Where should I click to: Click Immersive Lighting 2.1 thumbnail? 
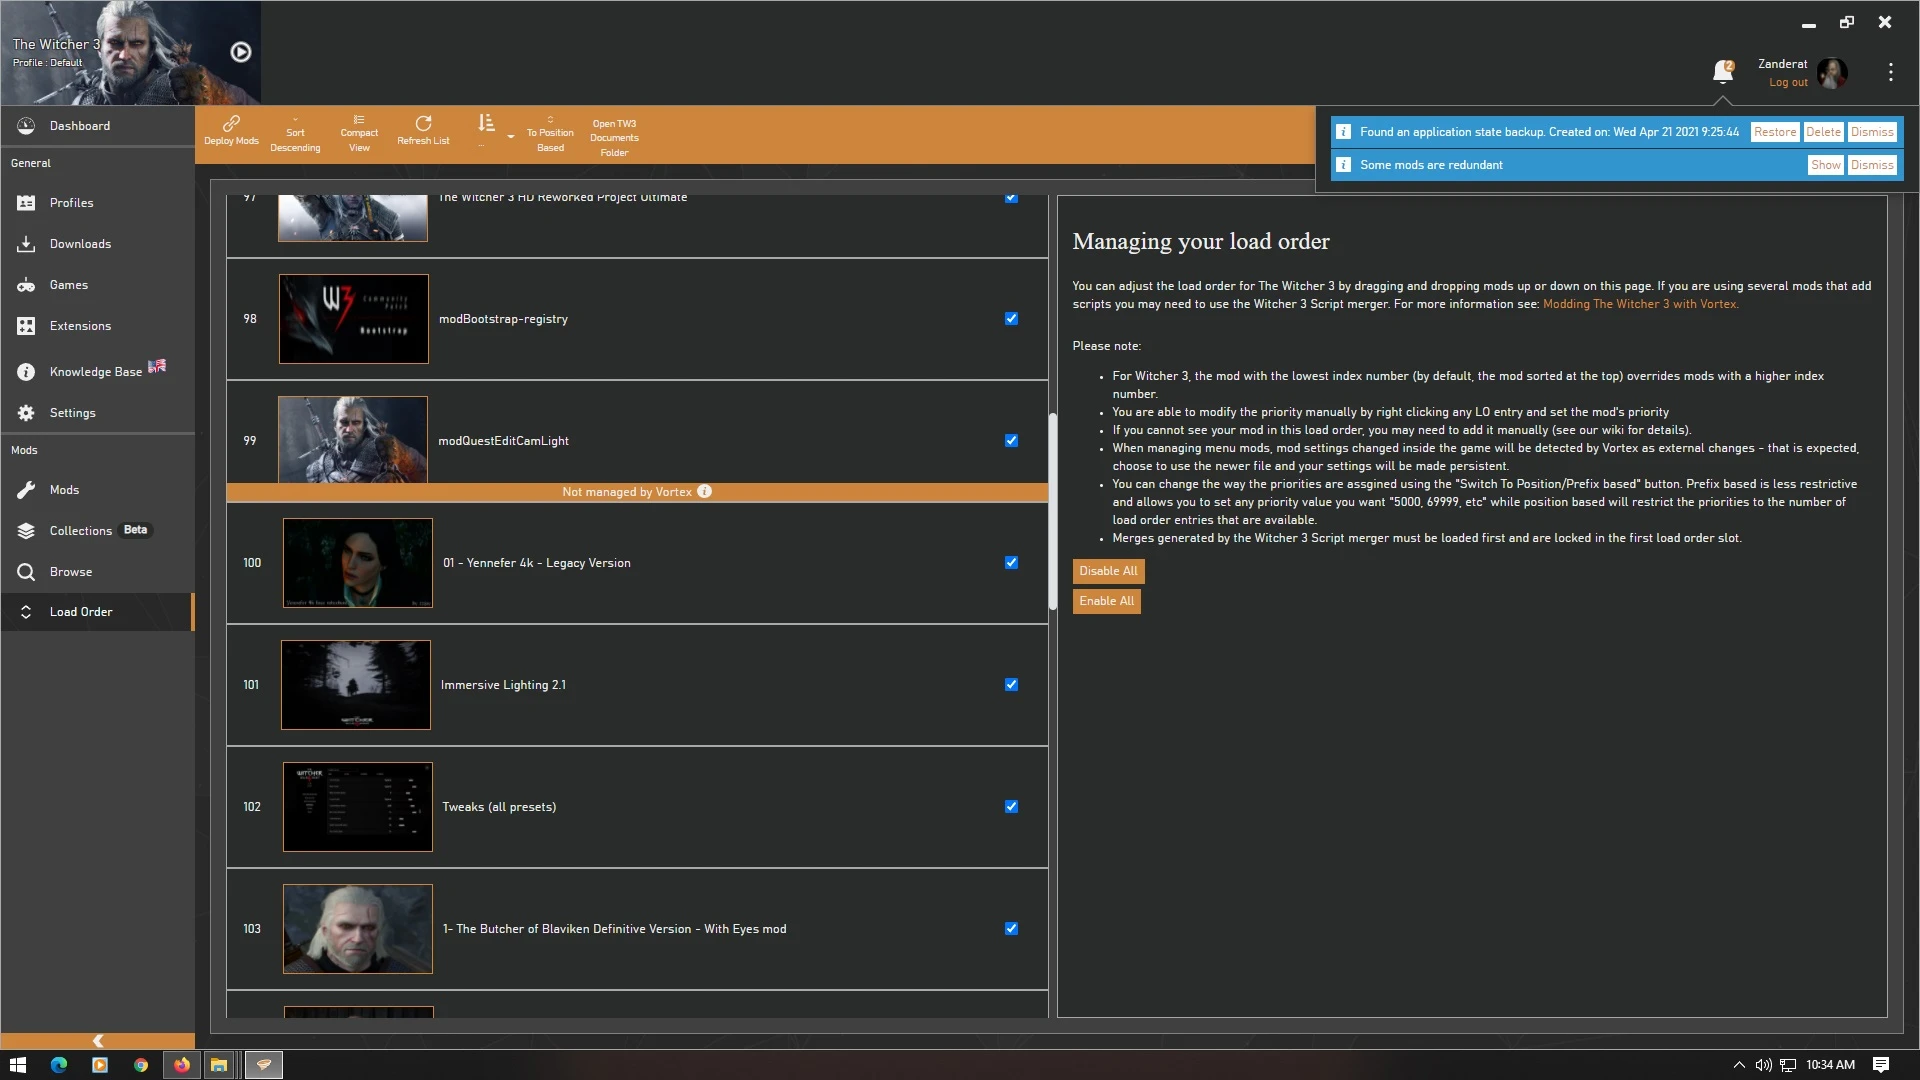click(356, 685)
